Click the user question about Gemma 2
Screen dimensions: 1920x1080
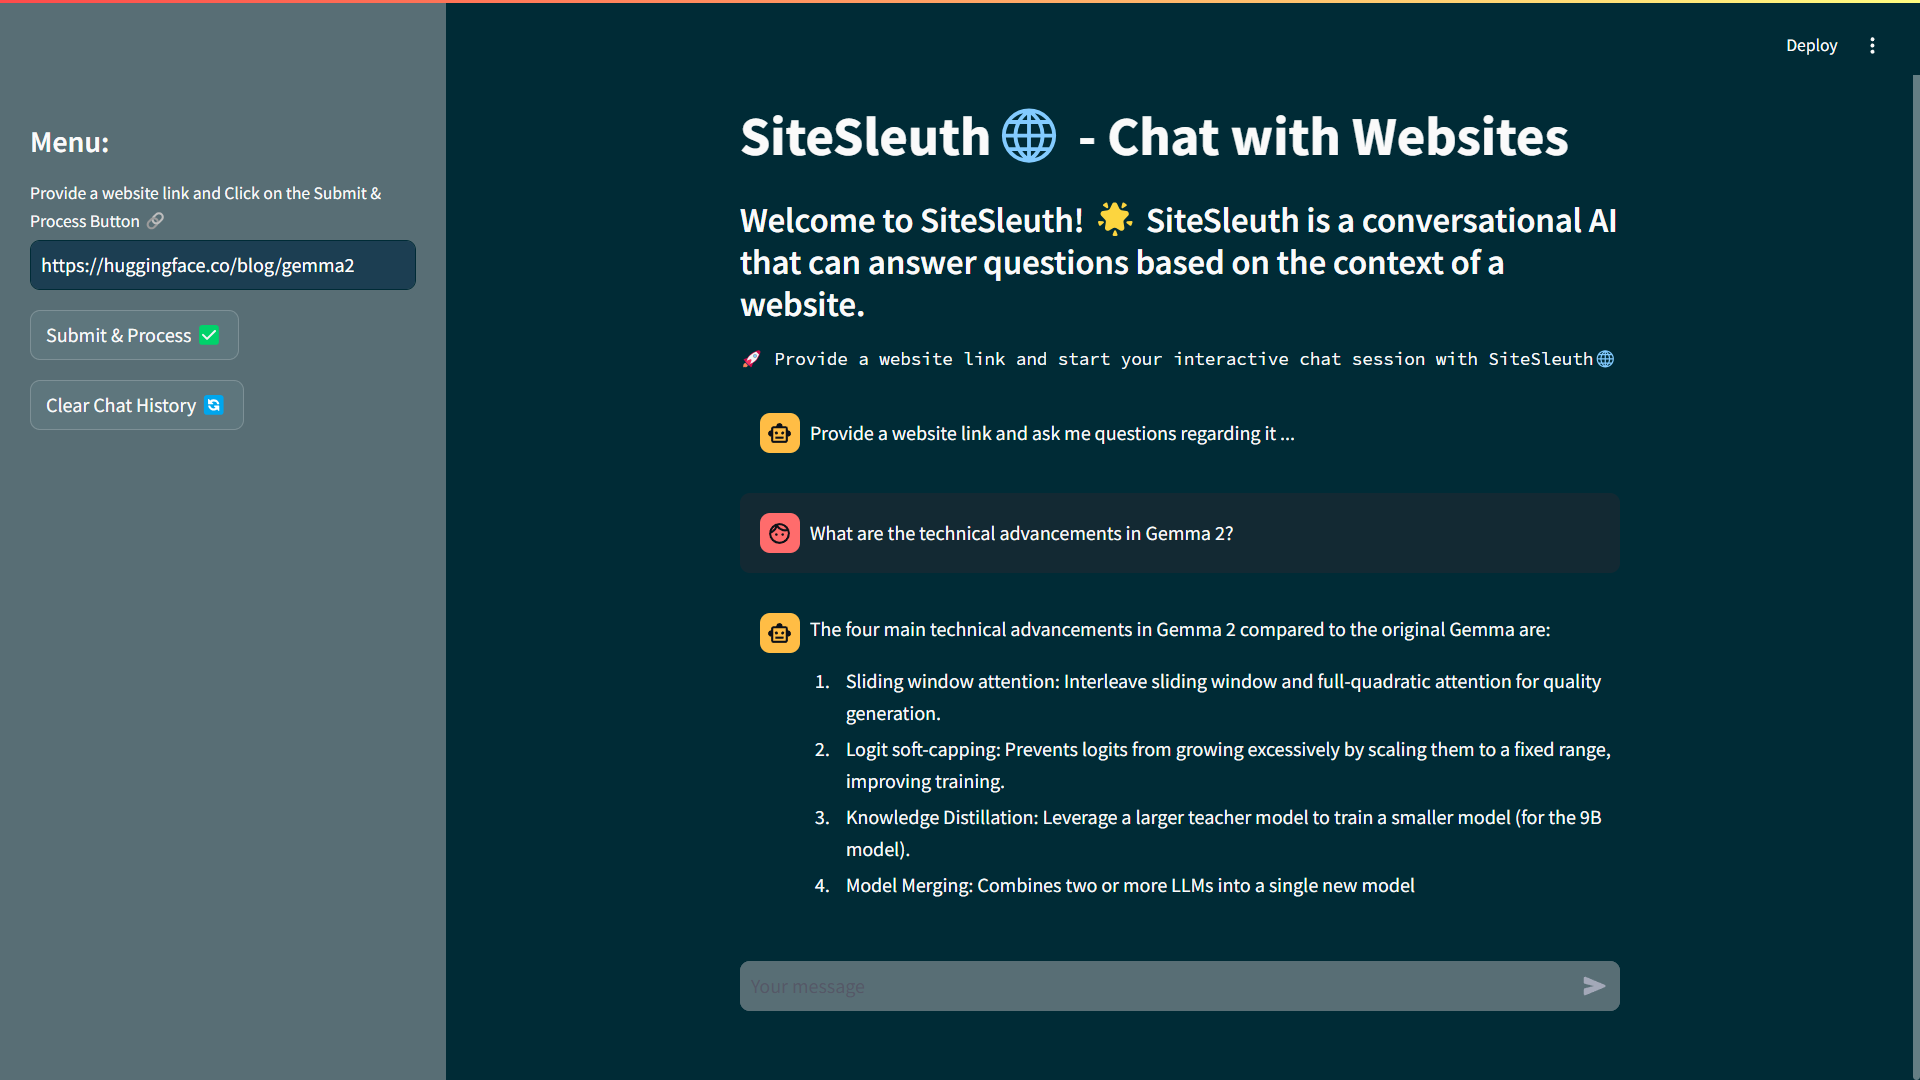(x=1021, y=533)
